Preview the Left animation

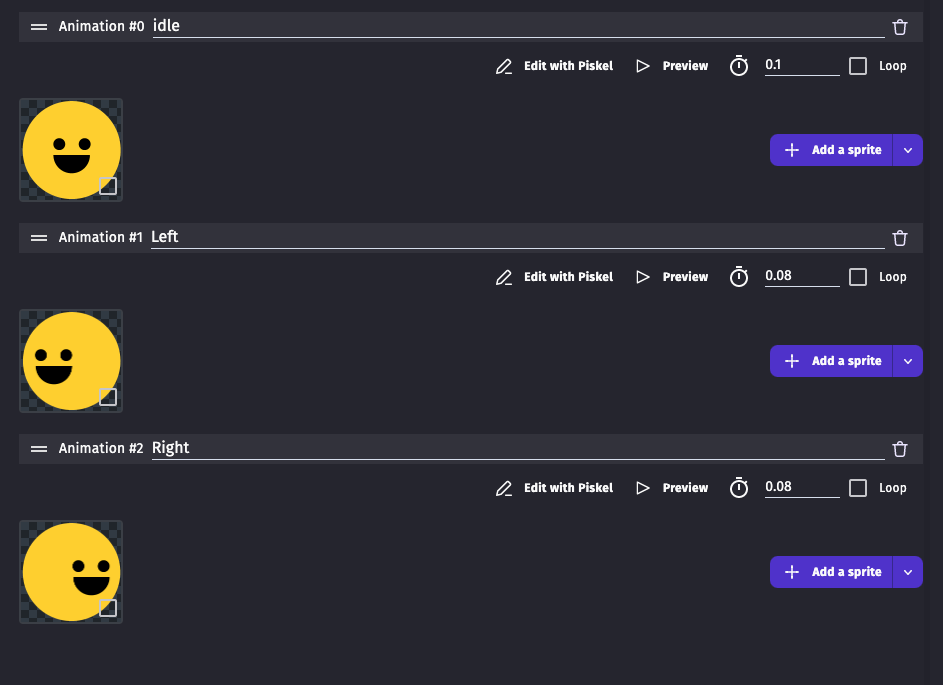pyautogui.click(x=673, y=277)
